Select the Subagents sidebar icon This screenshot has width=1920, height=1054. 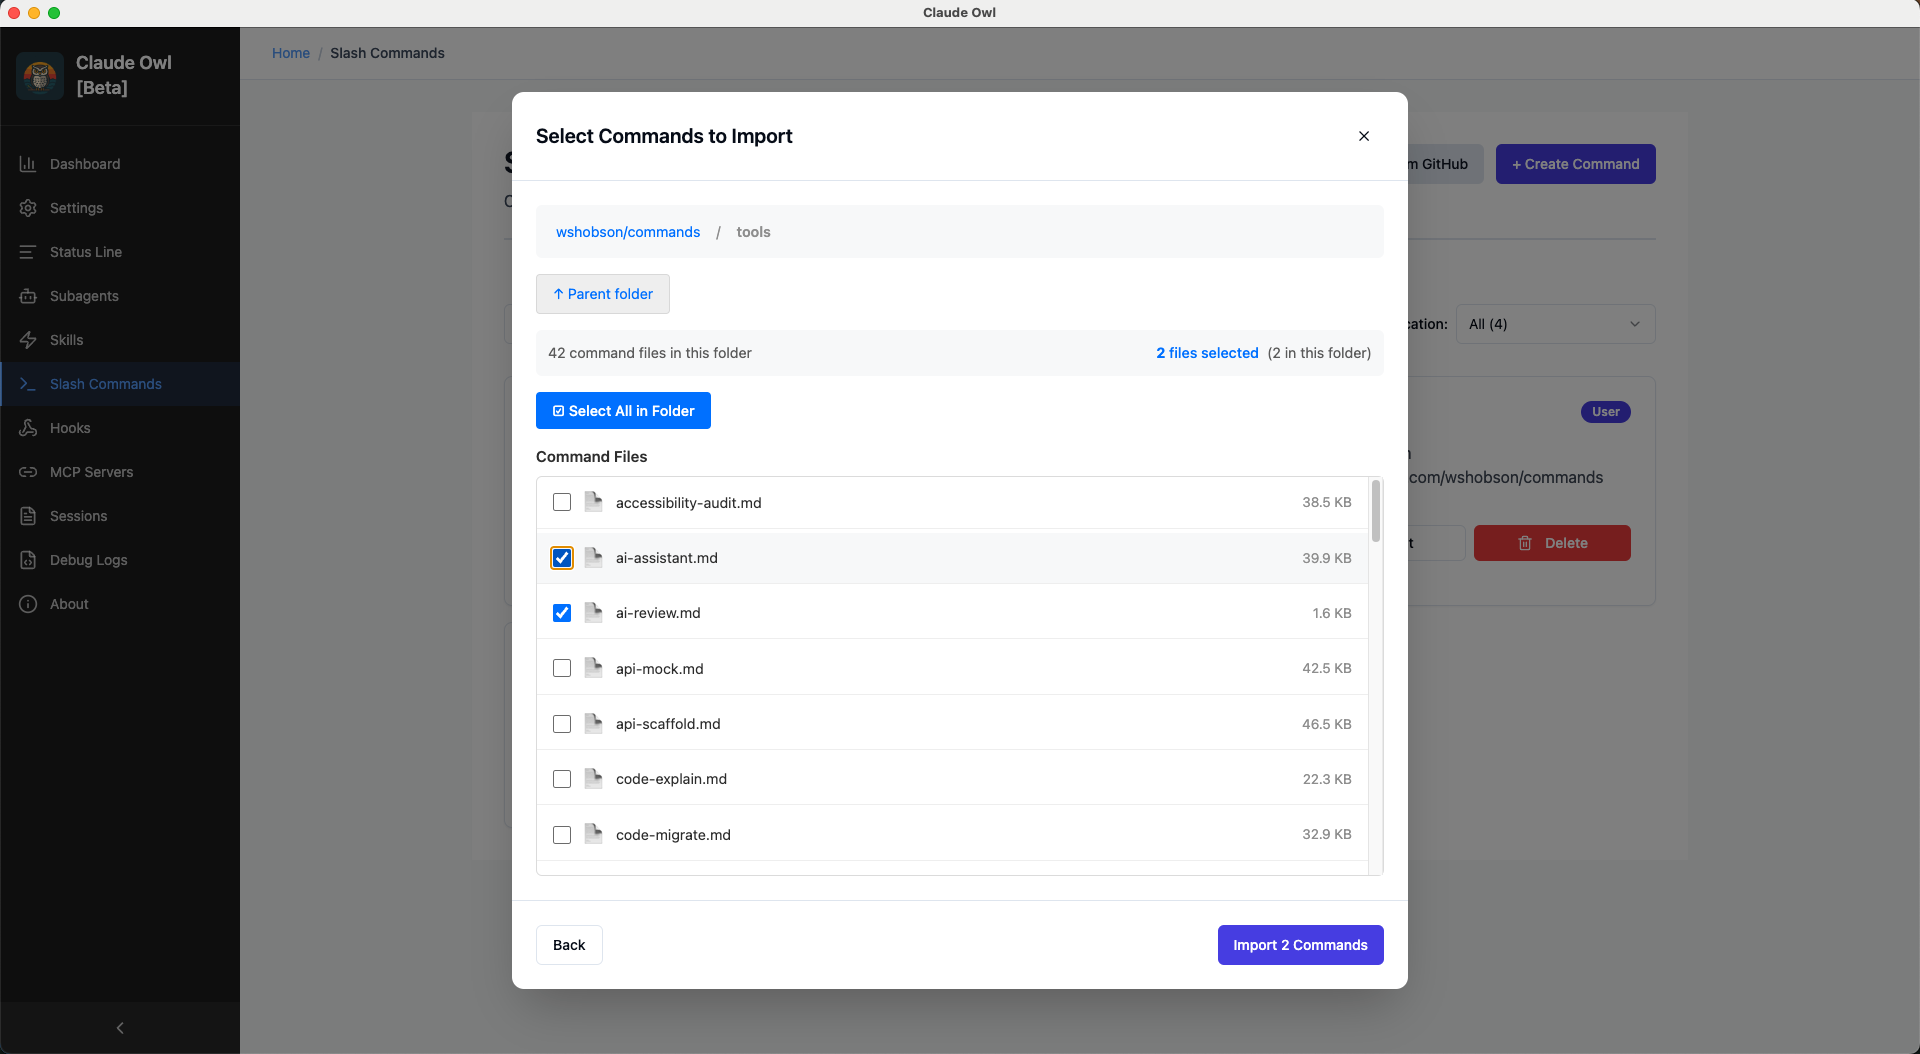coord(83,296)
